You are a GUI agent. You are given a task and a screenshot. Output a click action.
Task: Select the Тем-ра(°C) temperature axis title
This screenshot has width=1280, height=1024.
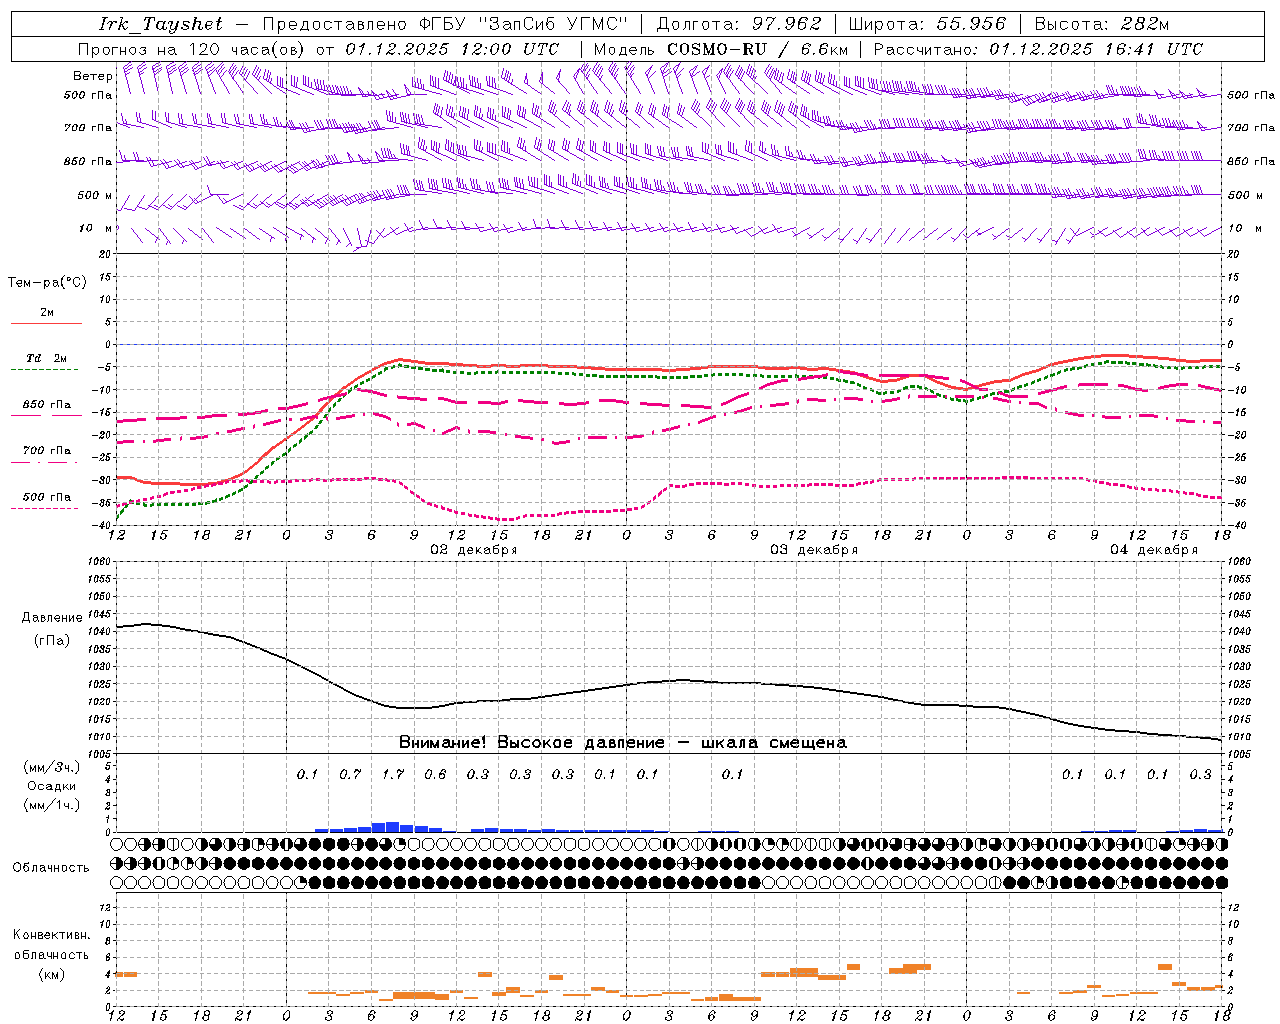[x=47, y=283]
